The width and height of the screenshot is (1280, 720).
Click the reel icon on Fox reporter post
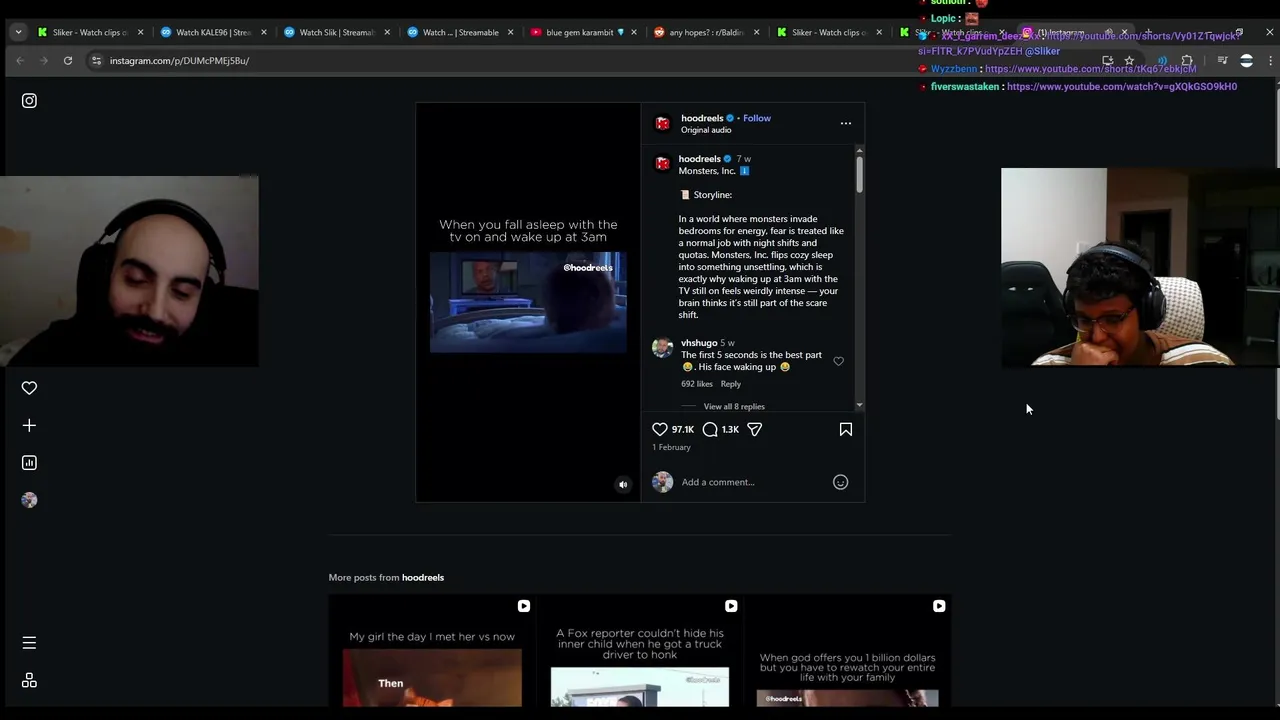pos(731,606)
